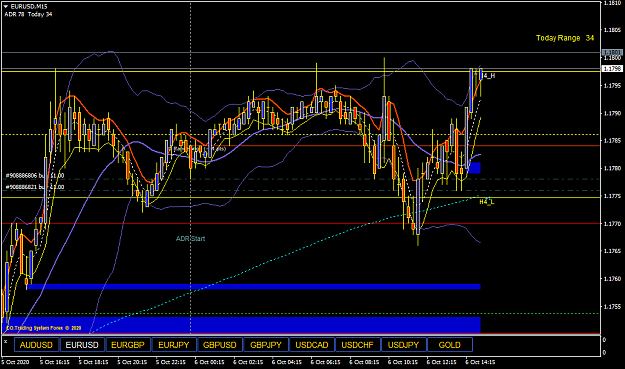Switch chart to AUDUSD symbol button

tap(36, 345)
